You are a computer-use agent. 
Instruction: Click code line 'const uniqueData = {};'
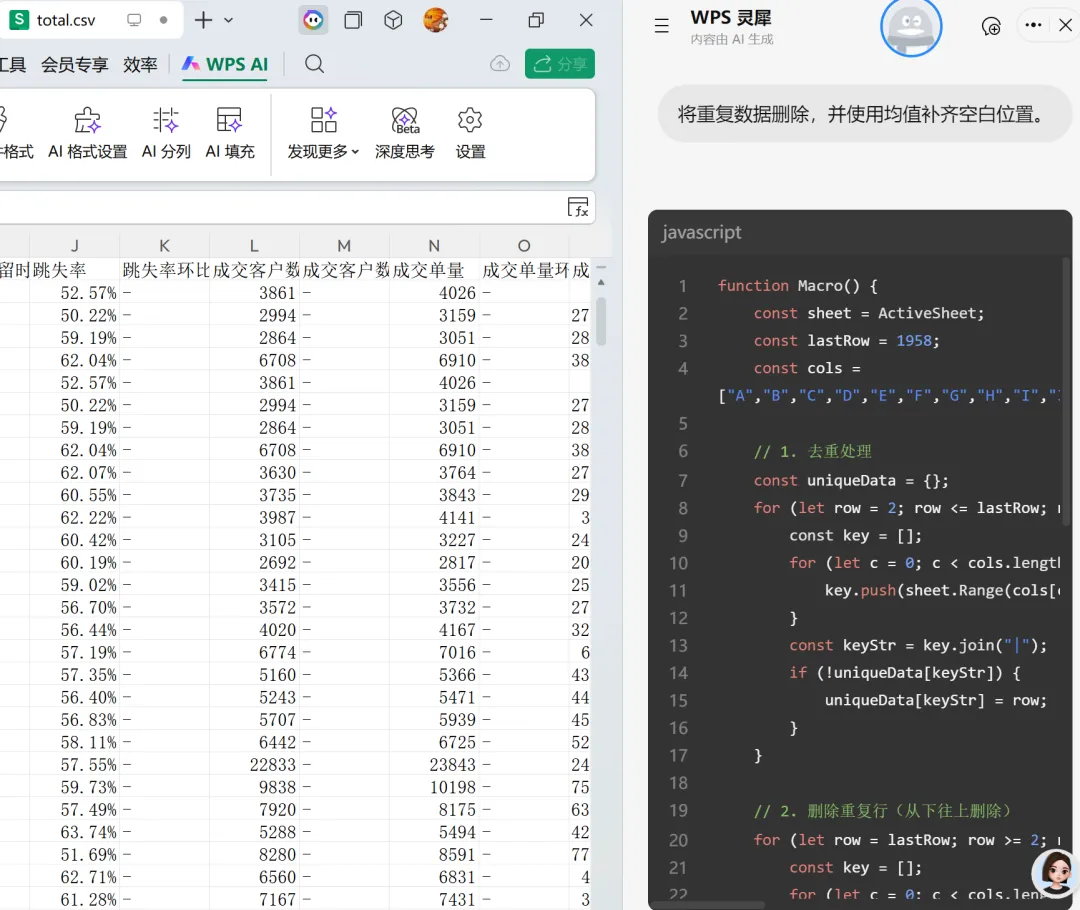[851, 480]
